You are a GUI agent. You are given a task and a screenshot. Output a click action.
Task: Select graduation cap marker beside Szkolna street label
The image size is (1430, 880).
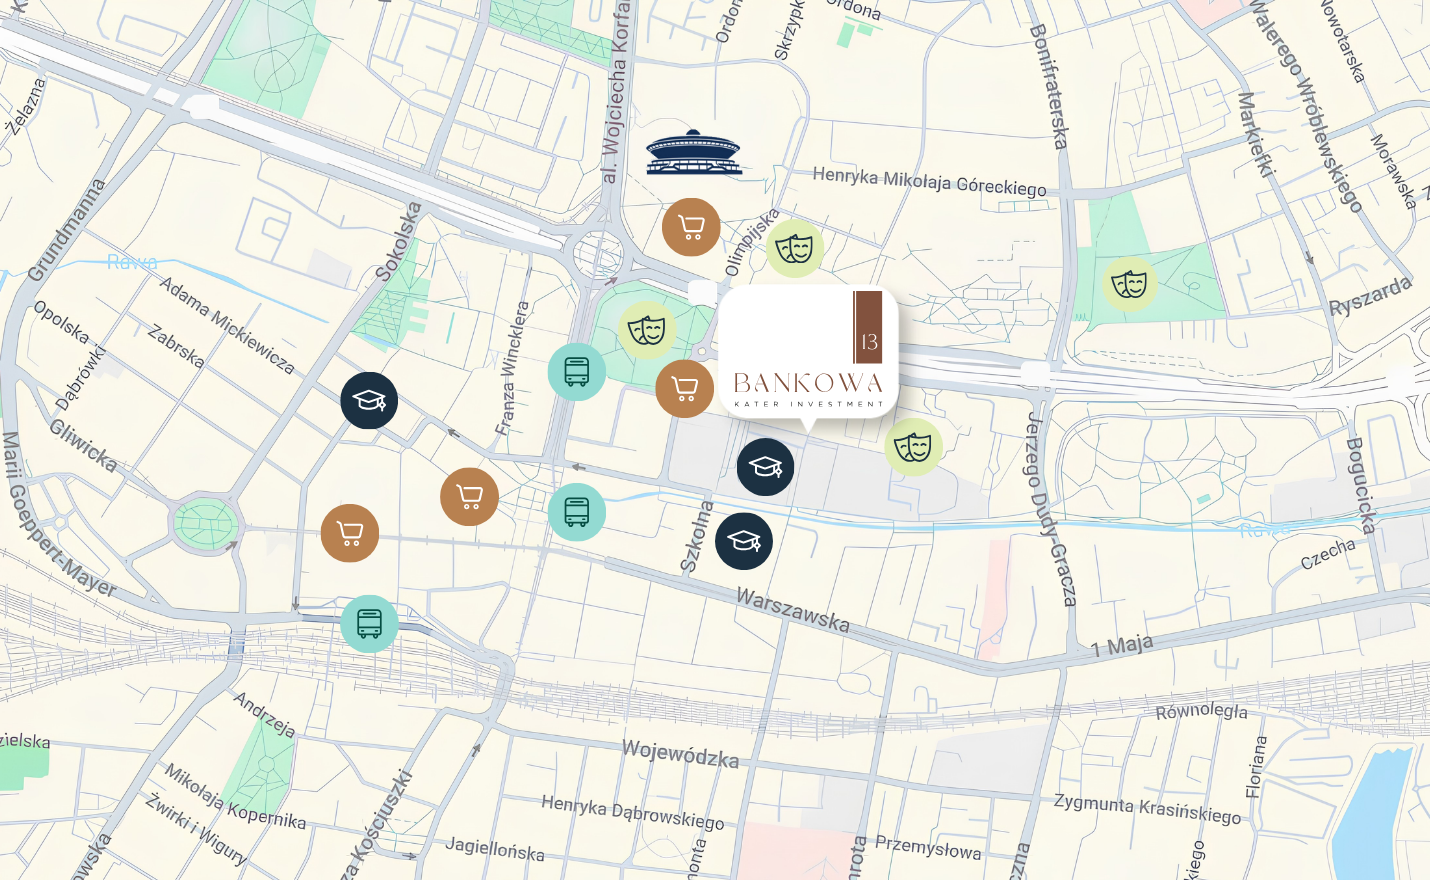744,541
